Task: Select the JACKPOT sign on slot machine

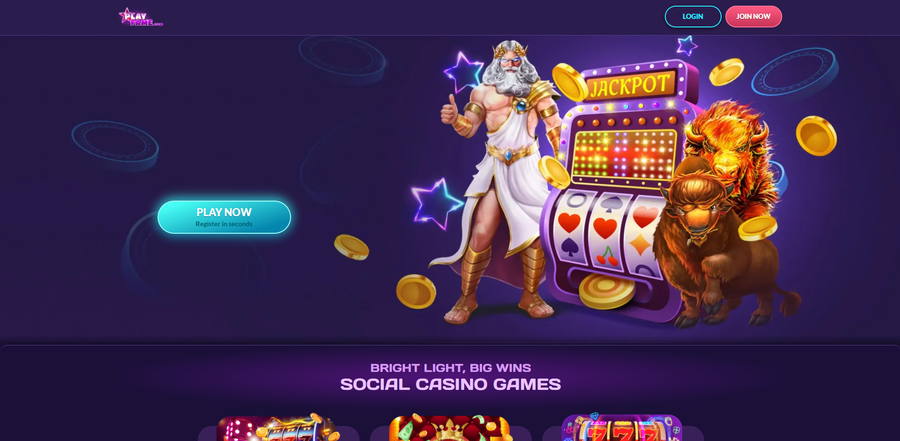Action: tap(630, 86)
